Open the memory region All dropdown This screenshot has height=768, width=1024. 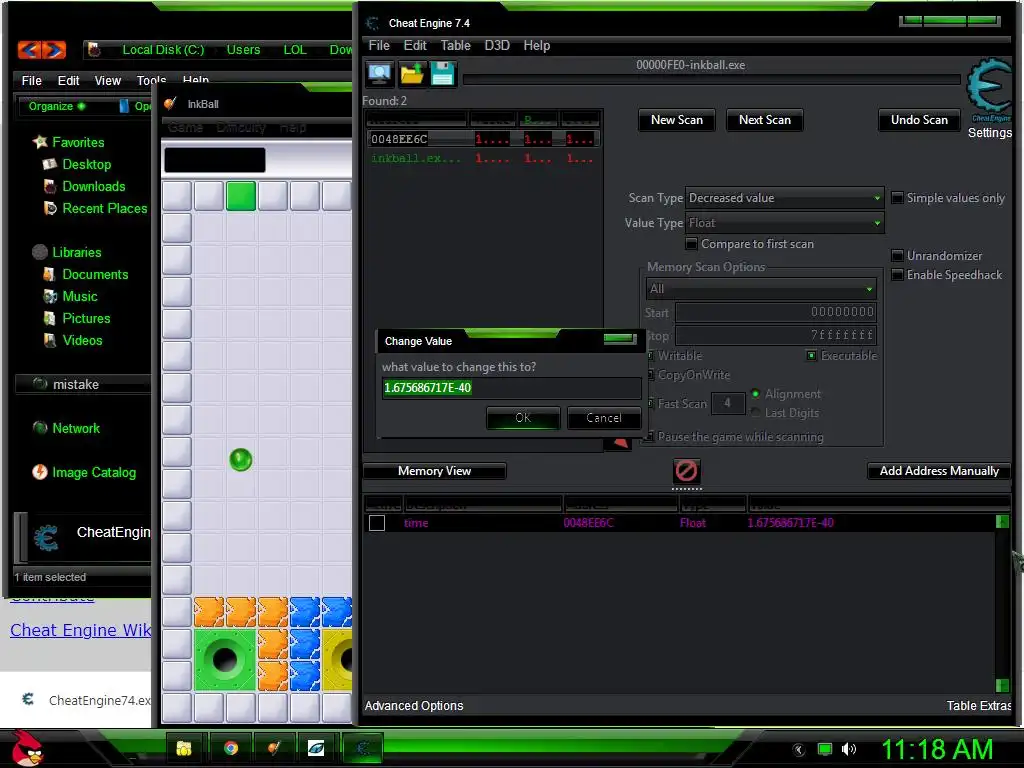(761, 288)
